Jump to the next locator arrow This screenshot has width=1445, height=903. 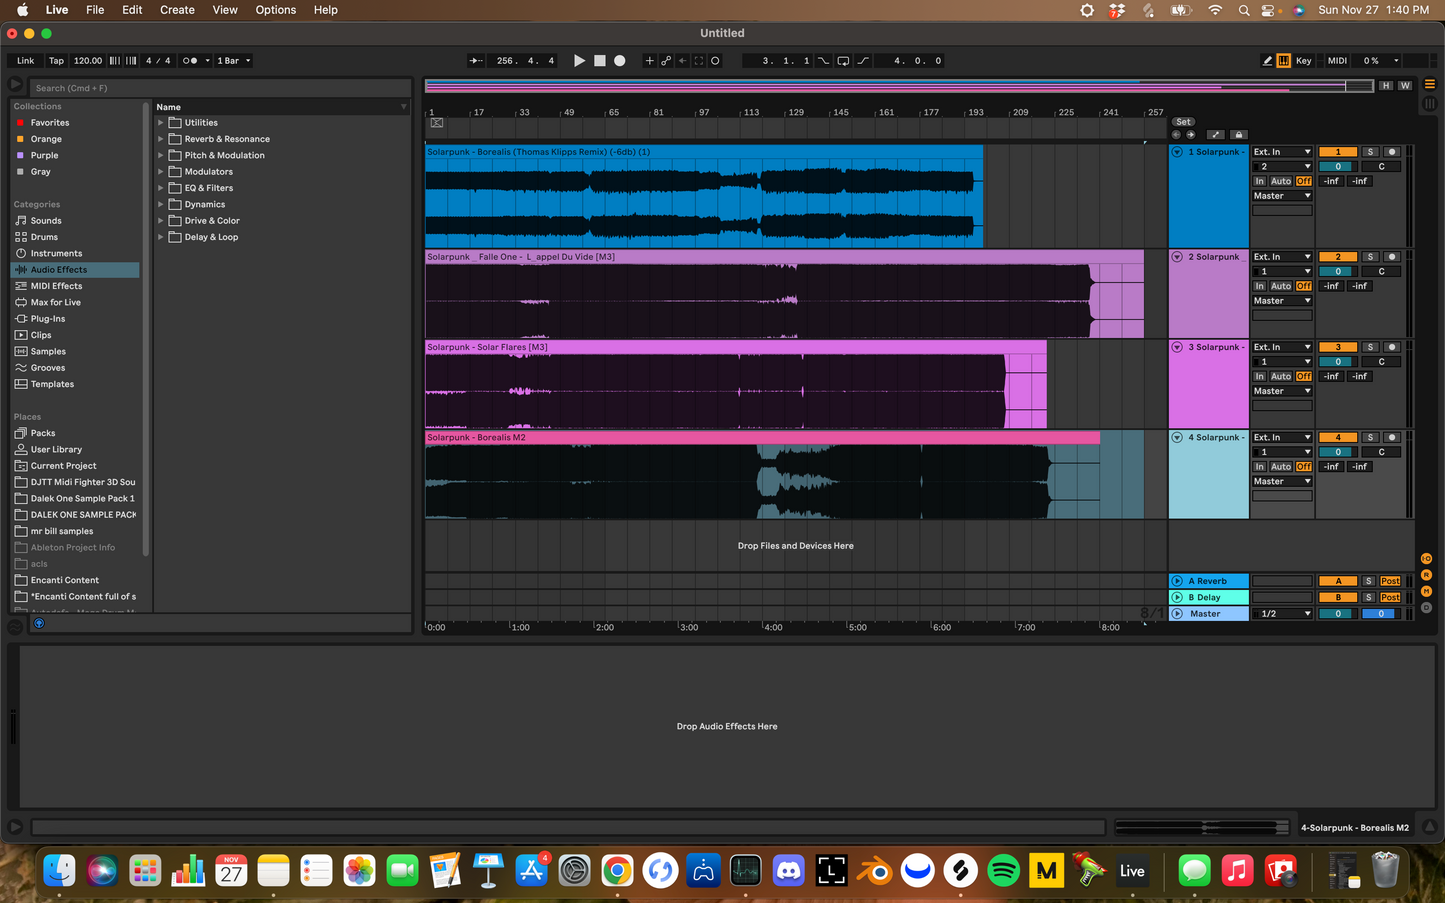pos(1190,135)
